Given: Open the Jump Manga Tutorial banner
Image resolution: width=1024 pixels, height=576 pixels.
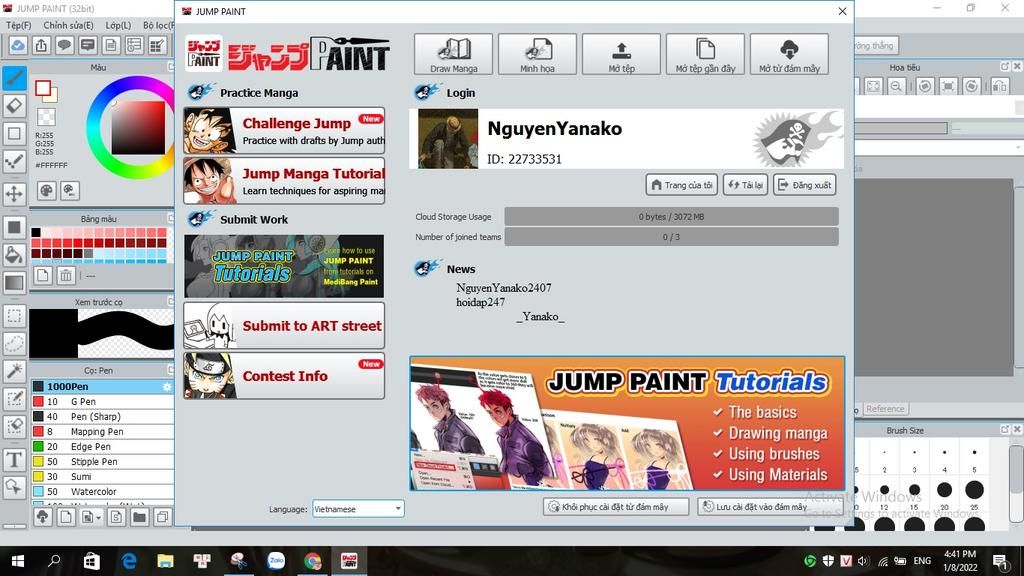Looking at the screenshot, I should pyautogui.click(x=284, y=181).
